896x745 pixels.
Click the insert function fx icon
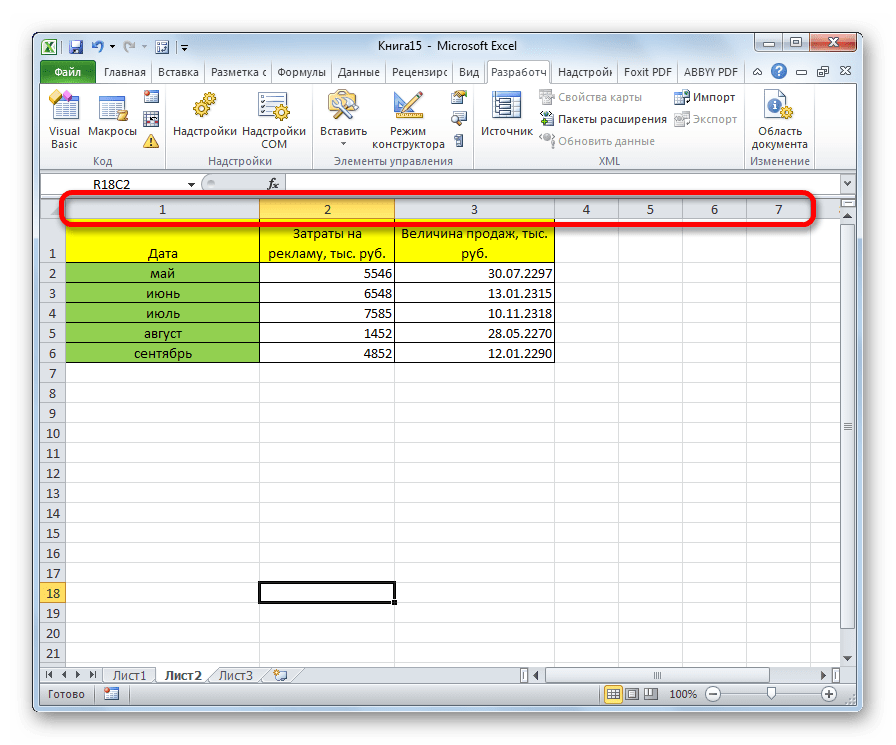(272, 184)
